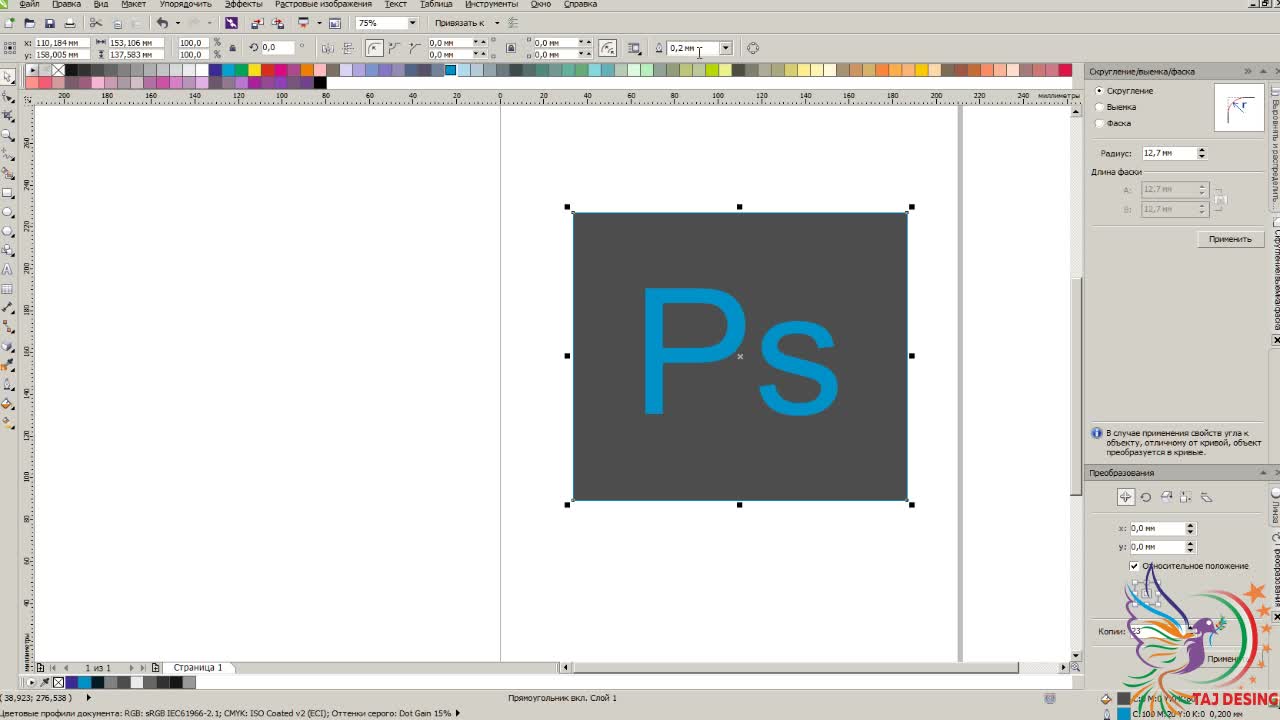Pick the black swatch in second palette row
The height and width of the screenshot is (720, 1280).
[x=320, y=82]
